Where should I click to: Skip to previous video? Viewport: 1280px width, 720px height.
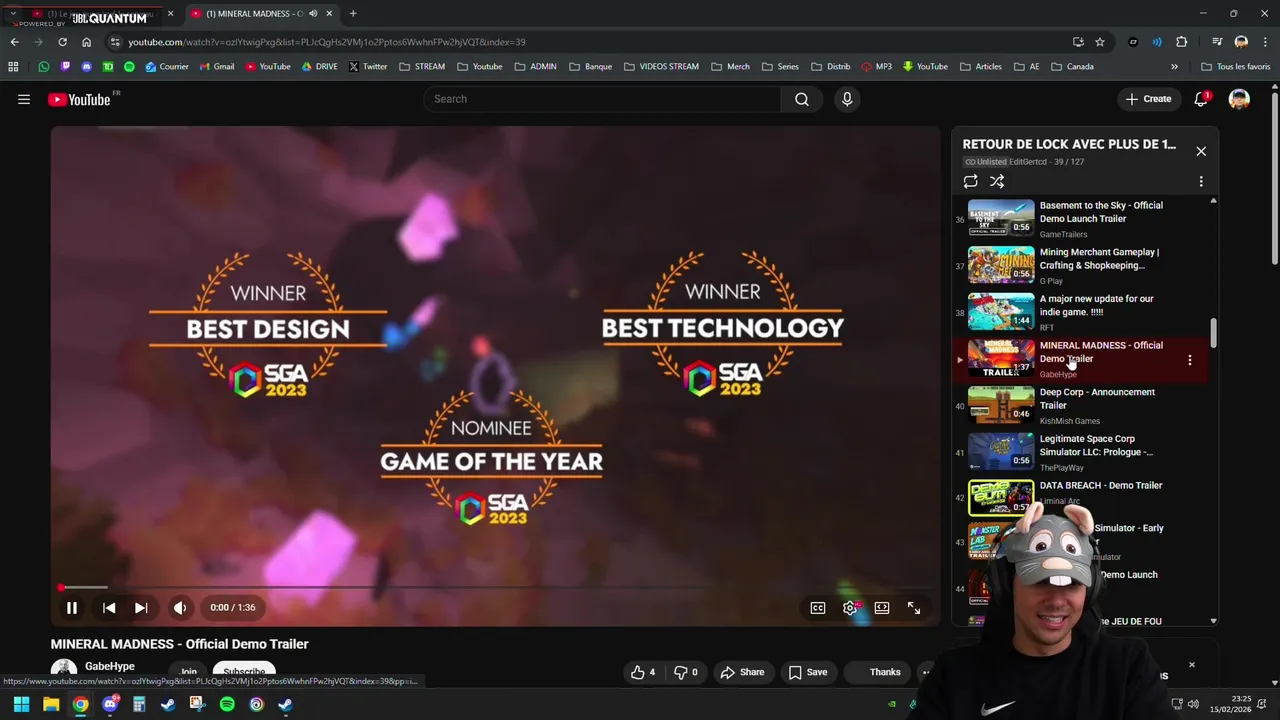click(109, 607)
